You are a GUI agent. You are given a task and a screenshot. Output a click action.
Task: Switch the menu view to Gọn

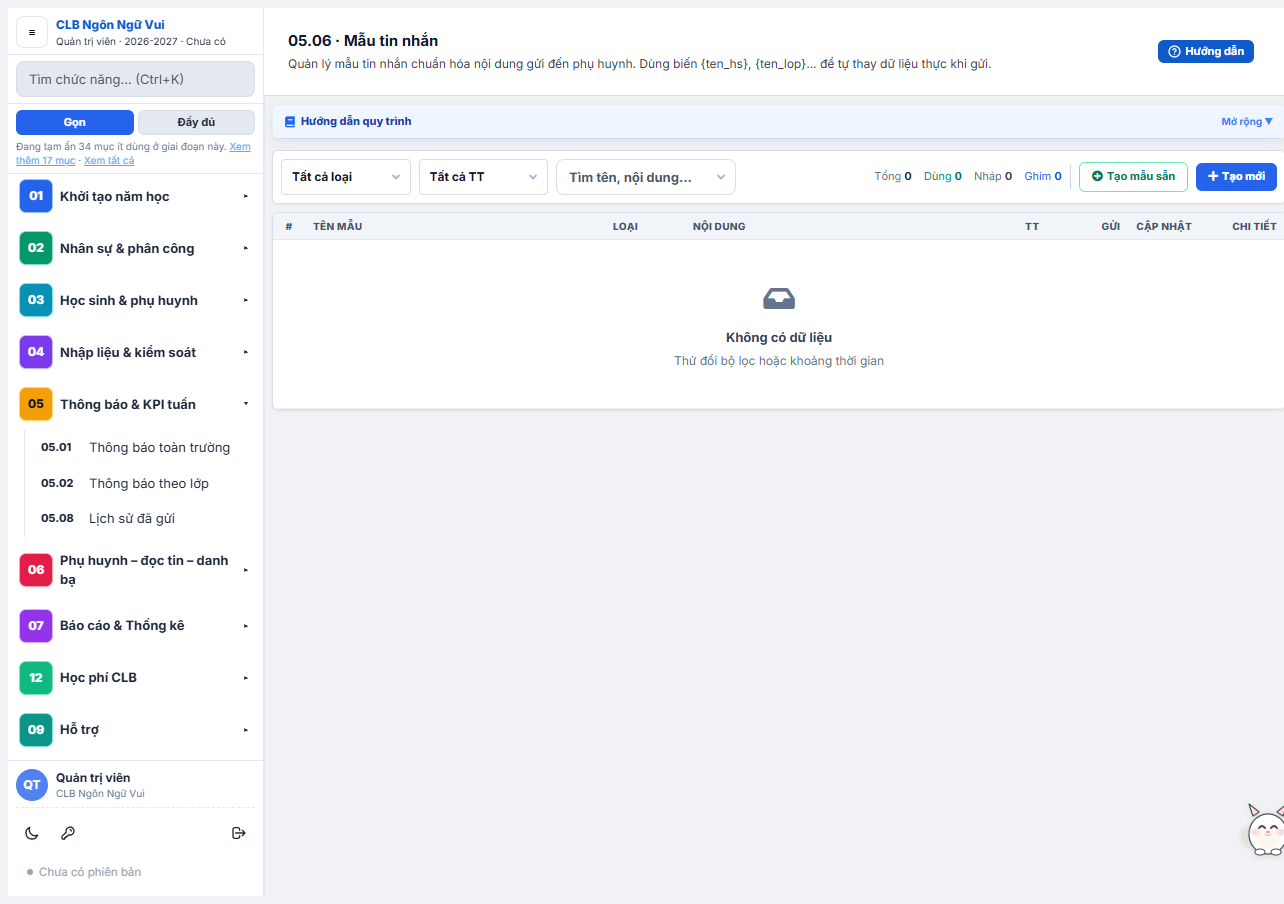tap(75, 122)
